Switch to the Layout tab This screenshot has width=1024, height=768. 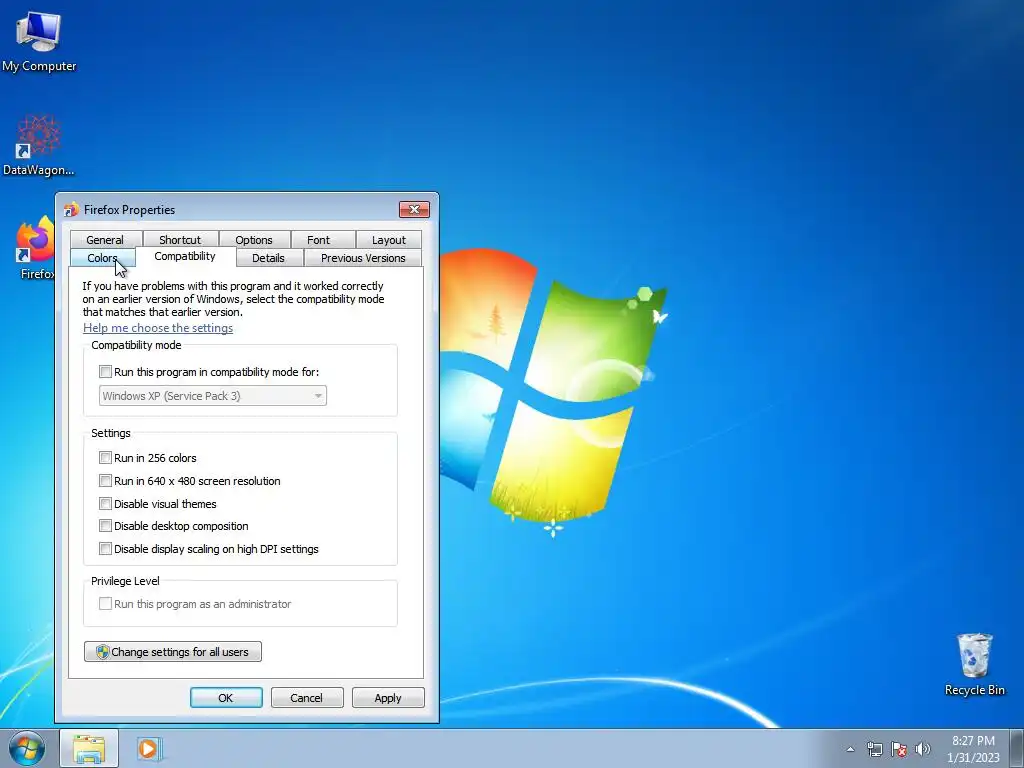click(389, 240)
